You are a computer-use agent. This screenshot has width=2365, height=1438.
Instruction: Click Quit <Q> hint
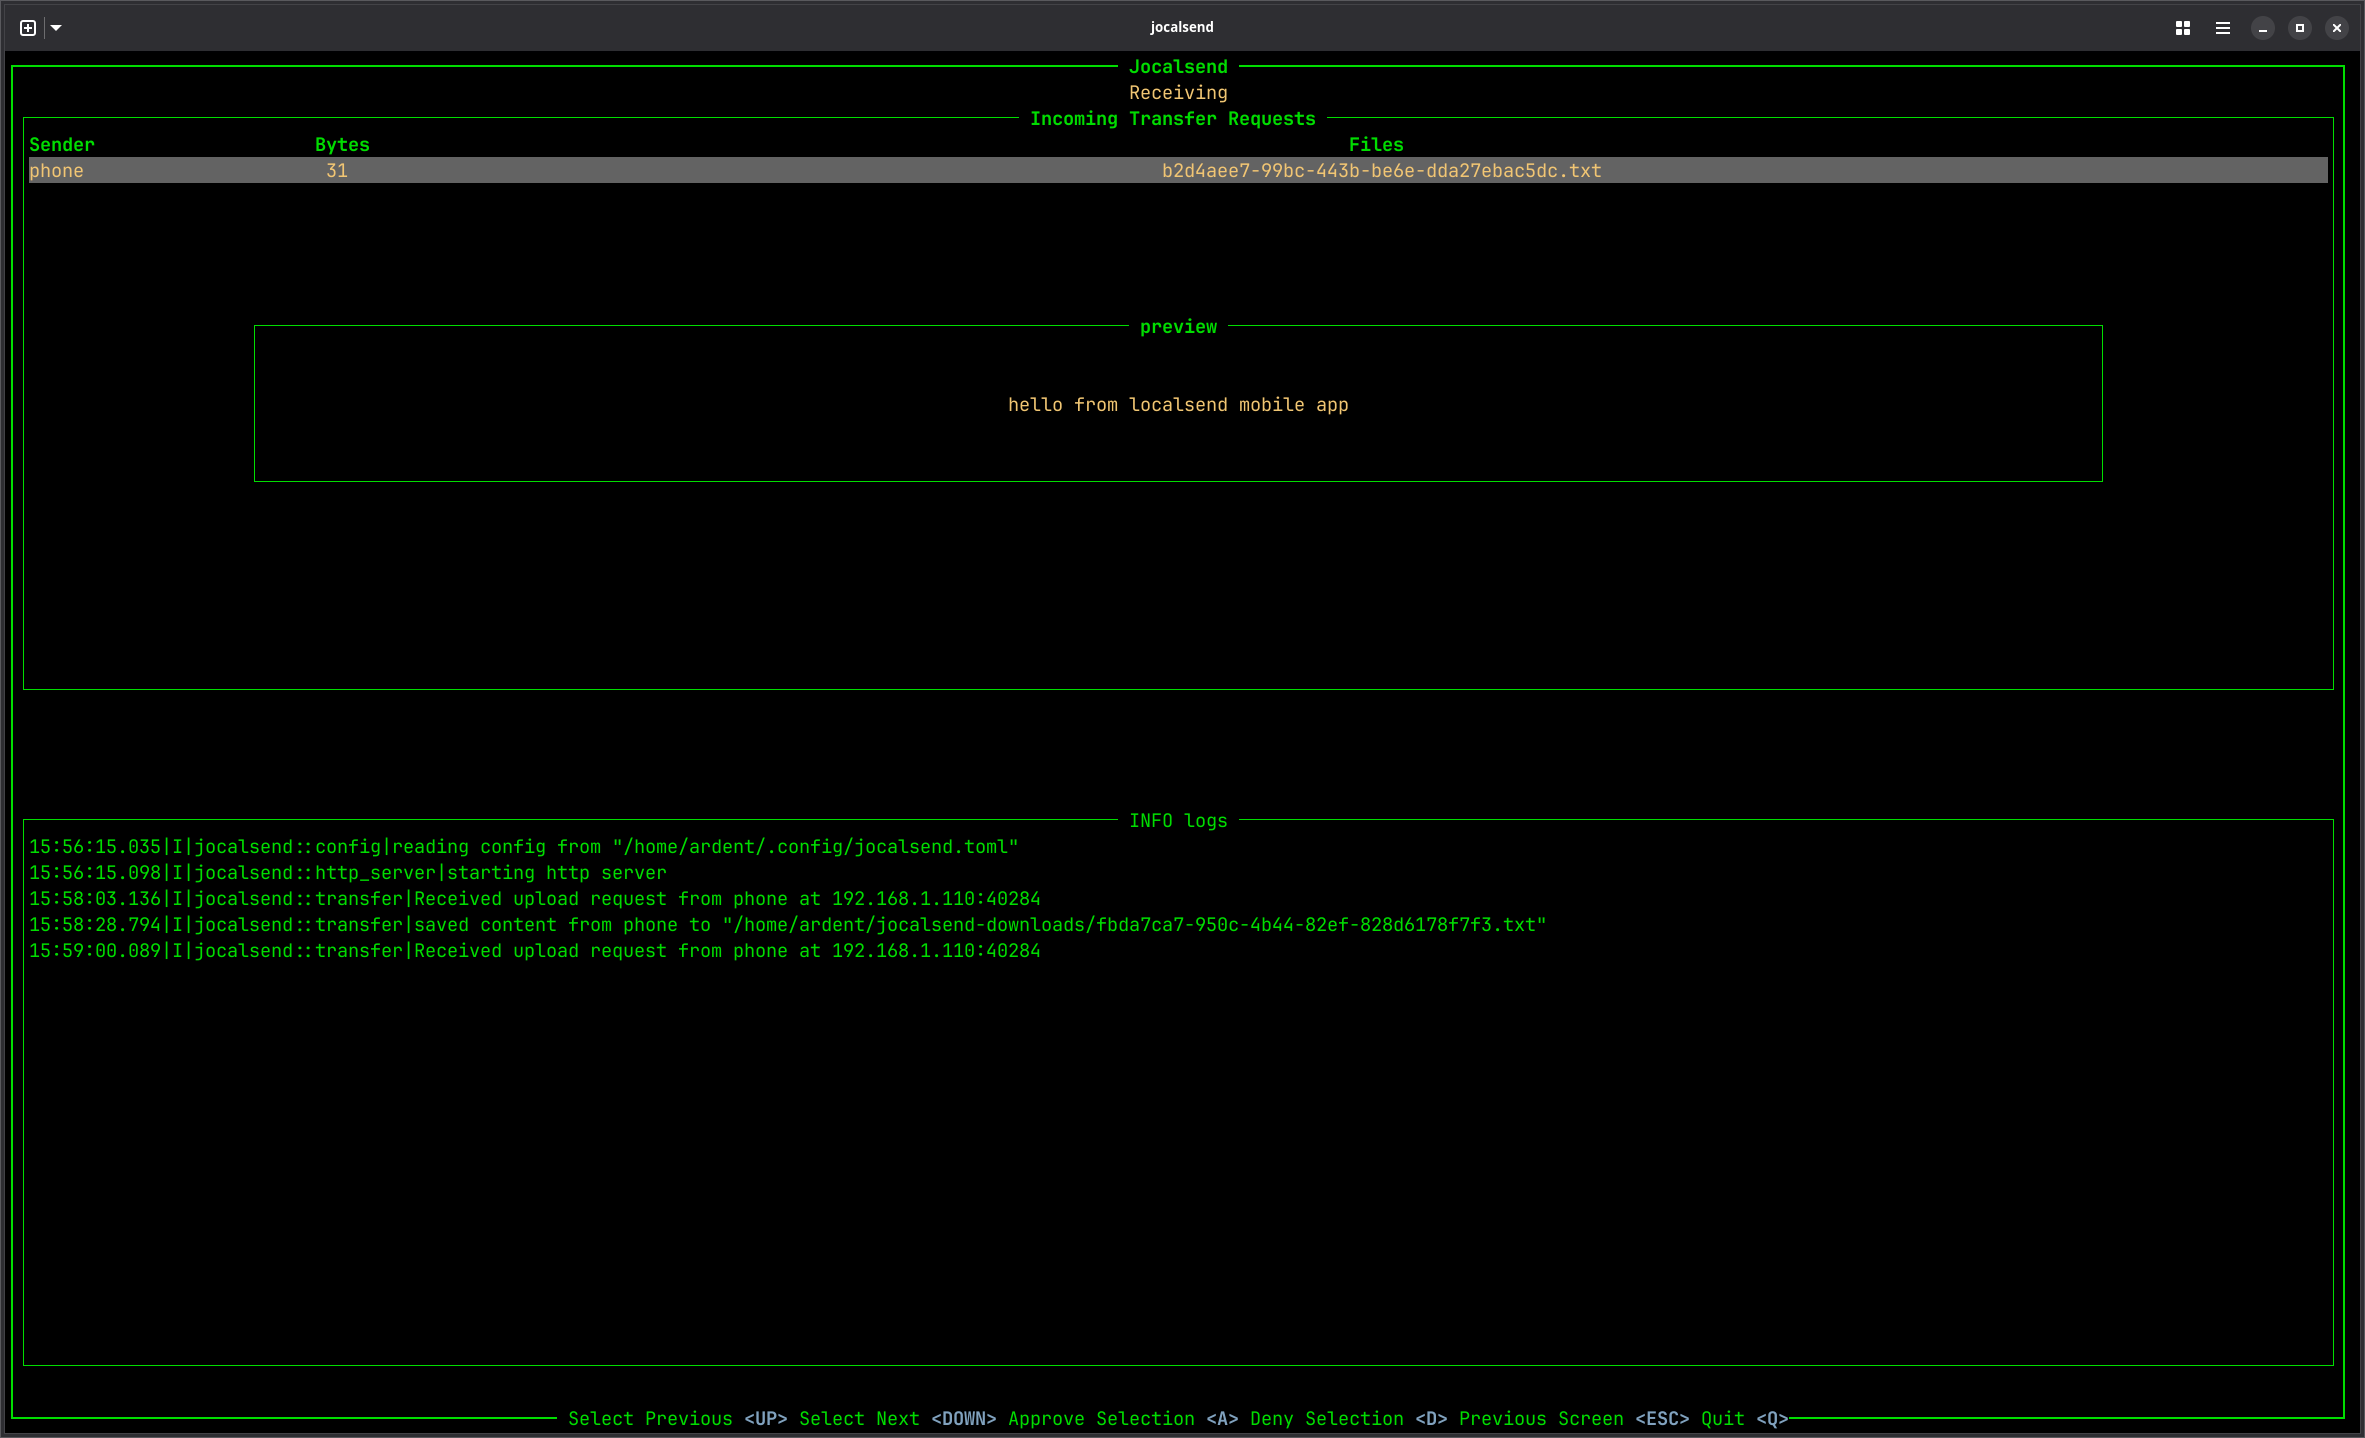pyautogui.click(x=1744, y=1419)
